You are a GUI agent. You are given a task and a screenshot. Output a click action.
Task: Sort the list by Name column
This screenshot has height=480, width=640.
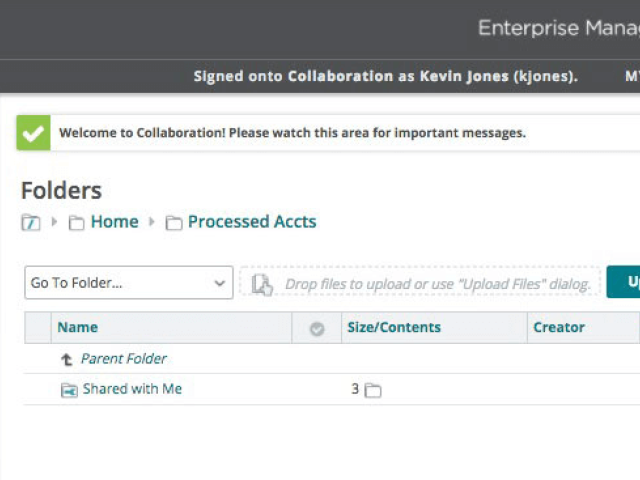coord(78,327)
